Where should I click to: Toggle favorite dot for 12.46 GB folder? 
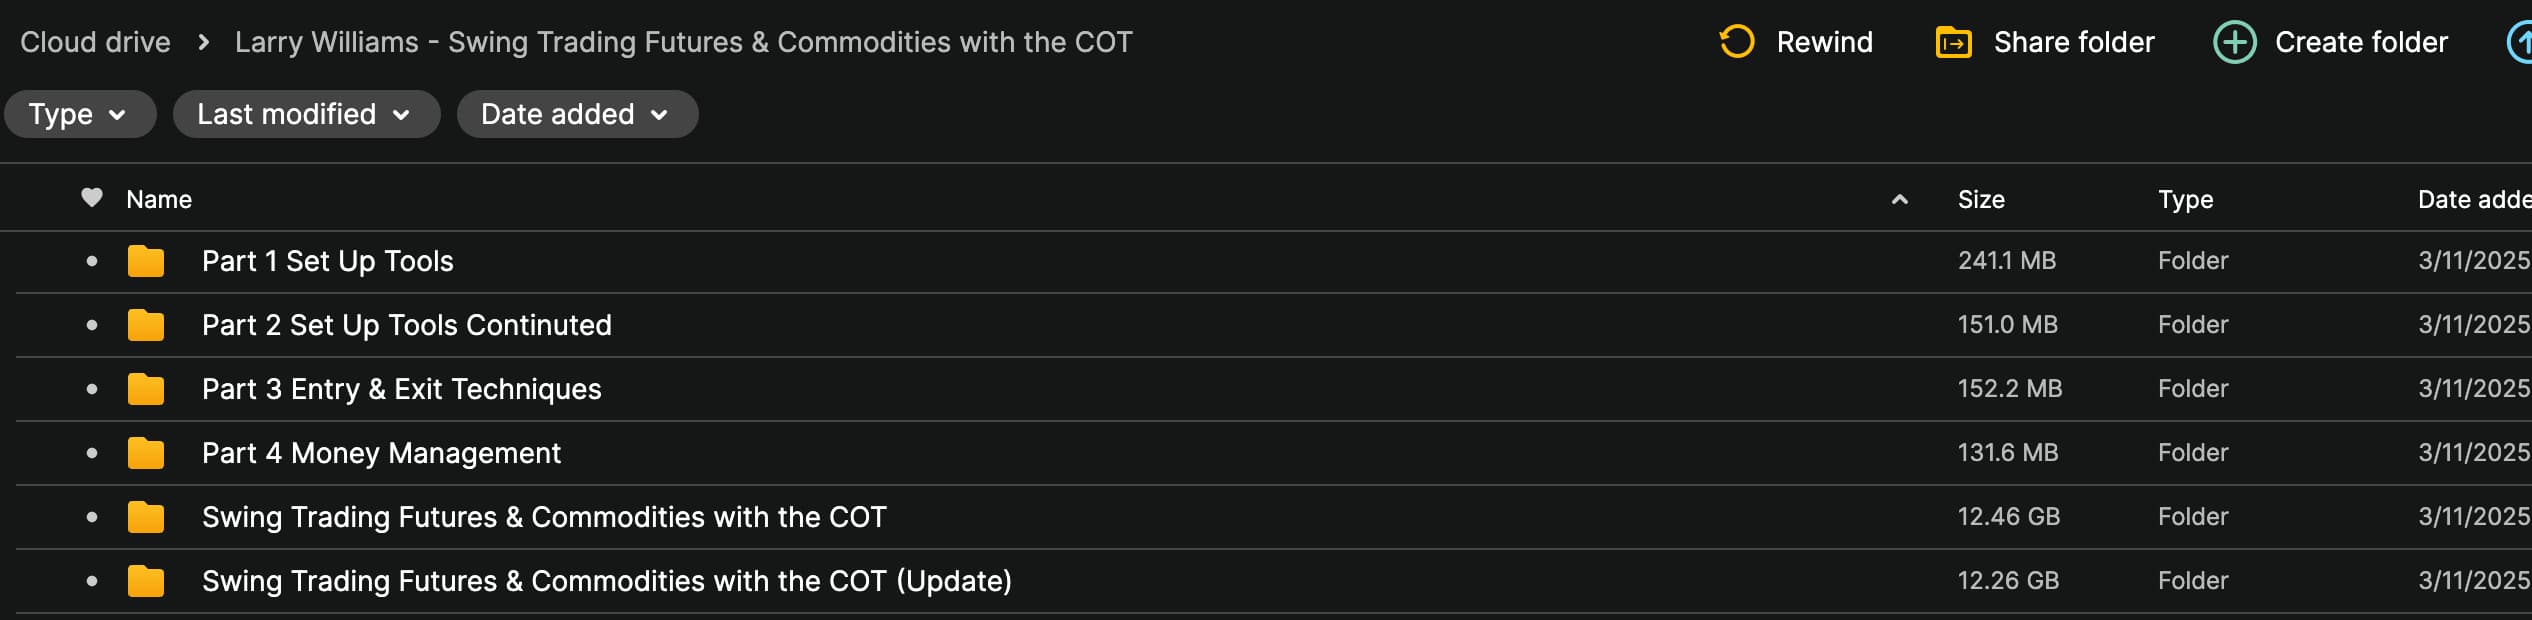coord(92,517)
